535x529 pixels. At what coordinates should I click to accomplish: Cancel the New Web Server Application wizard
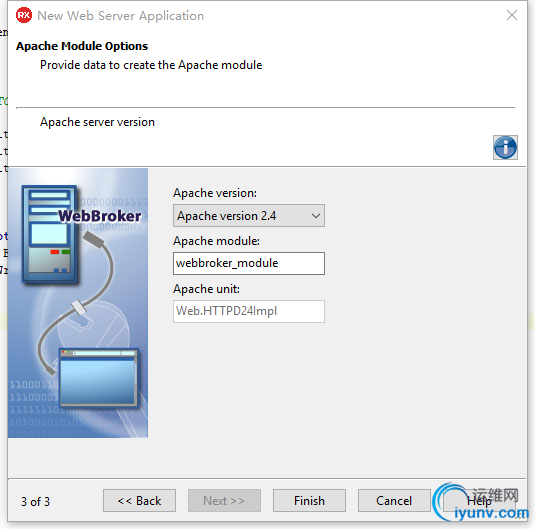[394, 501]
